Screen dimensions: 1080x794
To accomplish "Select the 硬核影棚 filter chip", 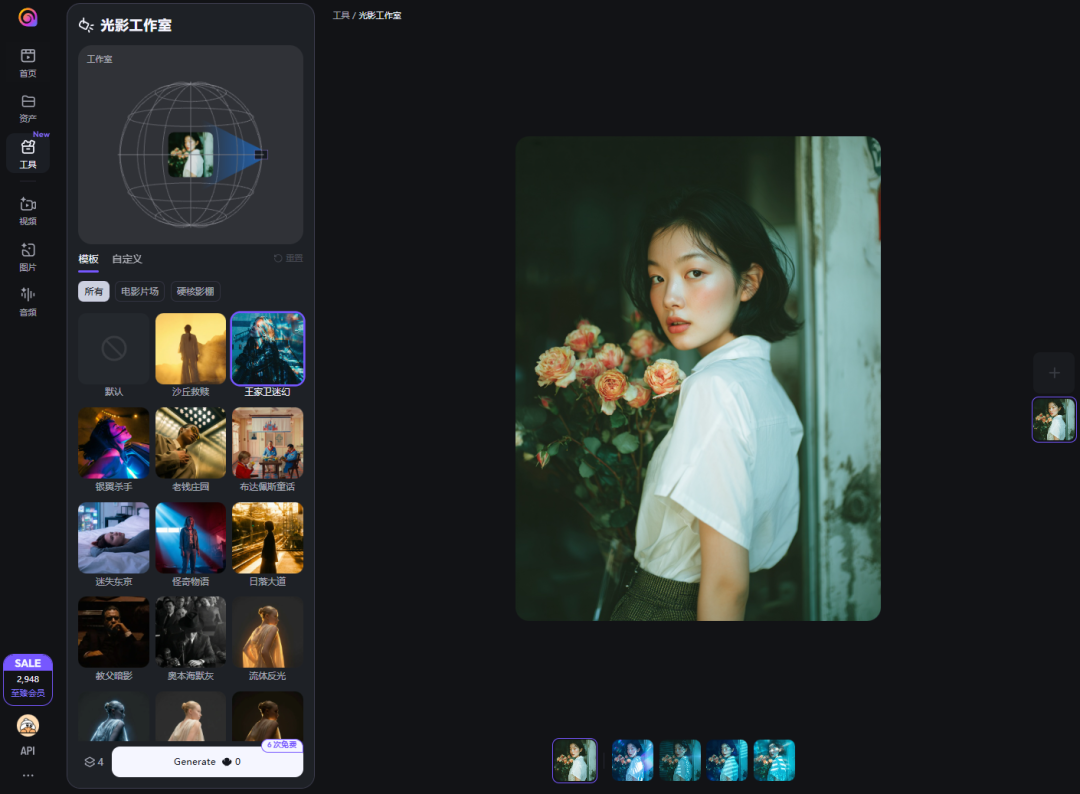I will tap(195, 292).
